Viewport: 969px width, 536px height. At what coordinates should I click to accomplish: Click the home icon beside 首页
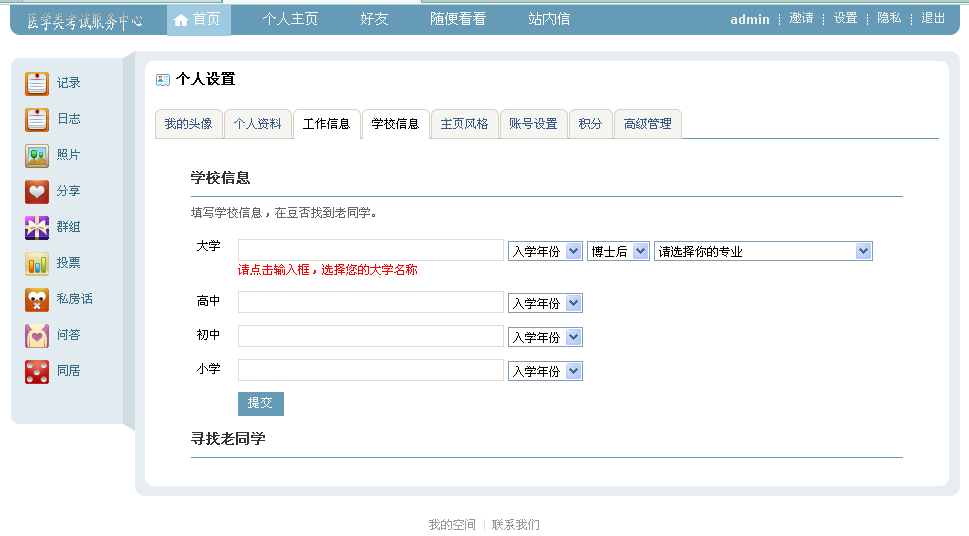(x=180, y=20)
